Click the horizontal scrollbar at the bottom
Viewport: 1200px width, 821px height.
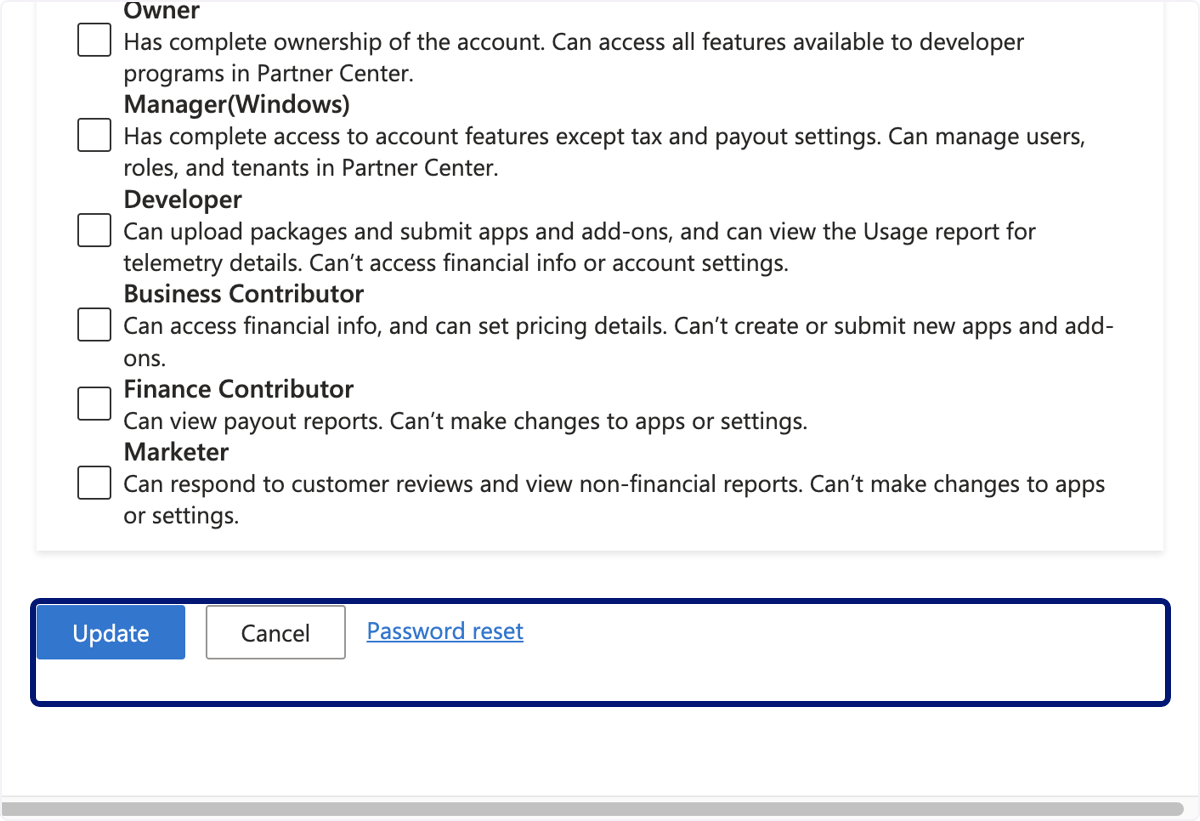[x=592, y=808]
